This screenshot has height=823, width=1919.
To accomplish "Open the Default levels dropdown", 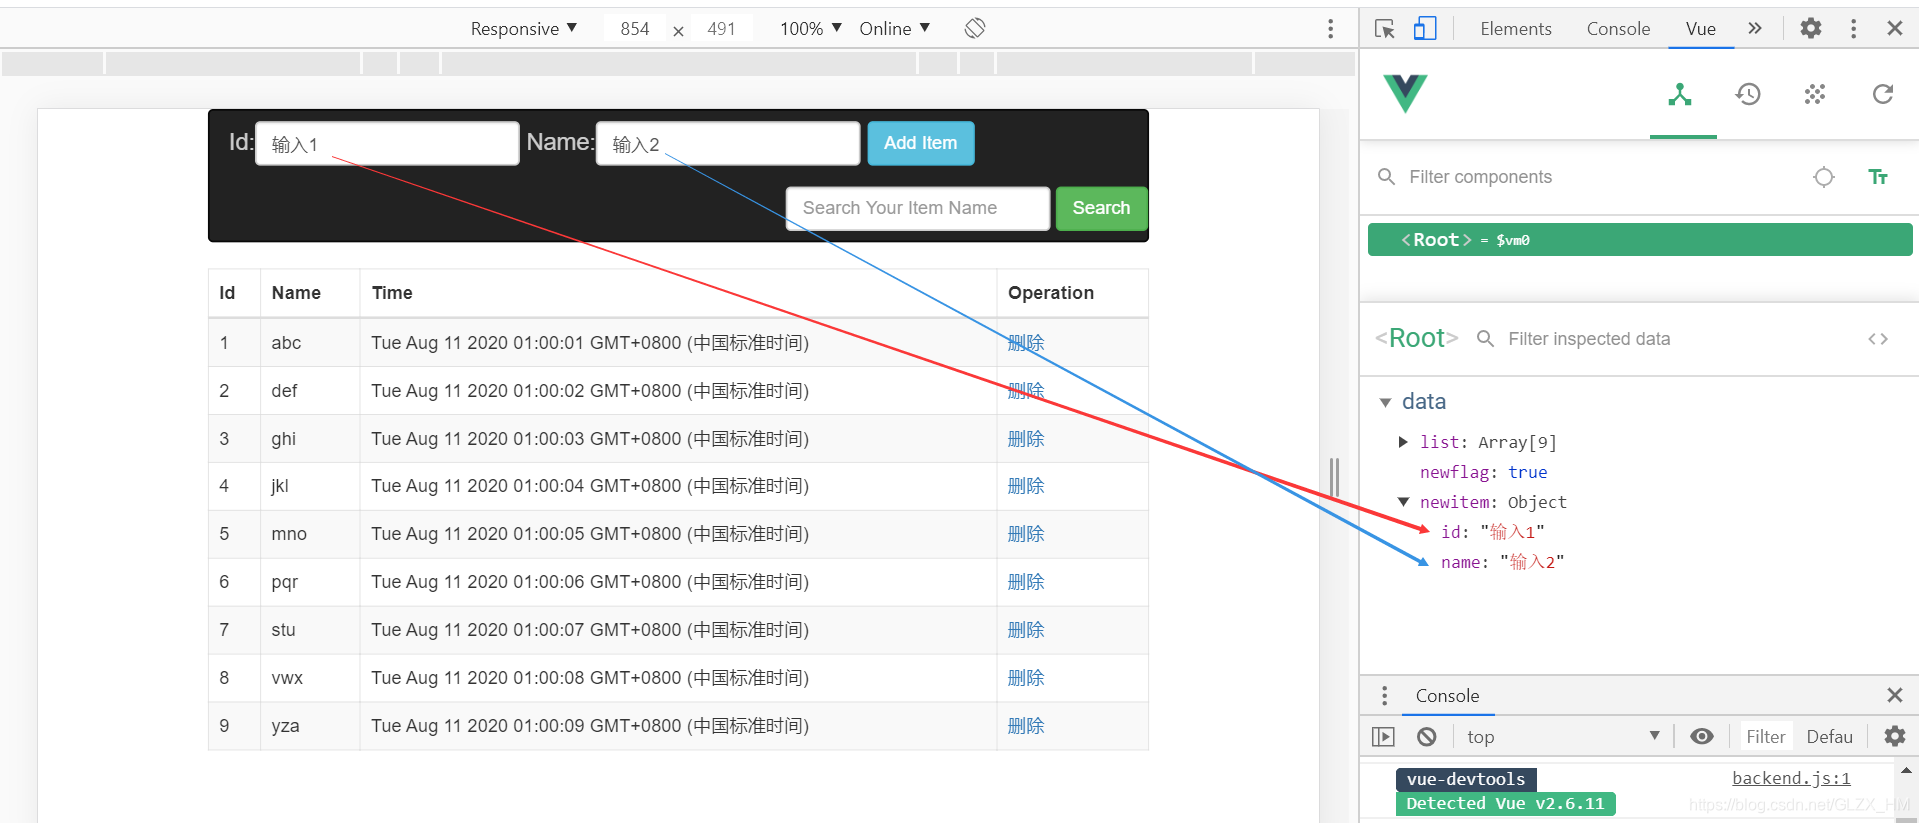I will [x=1830, y=737].
